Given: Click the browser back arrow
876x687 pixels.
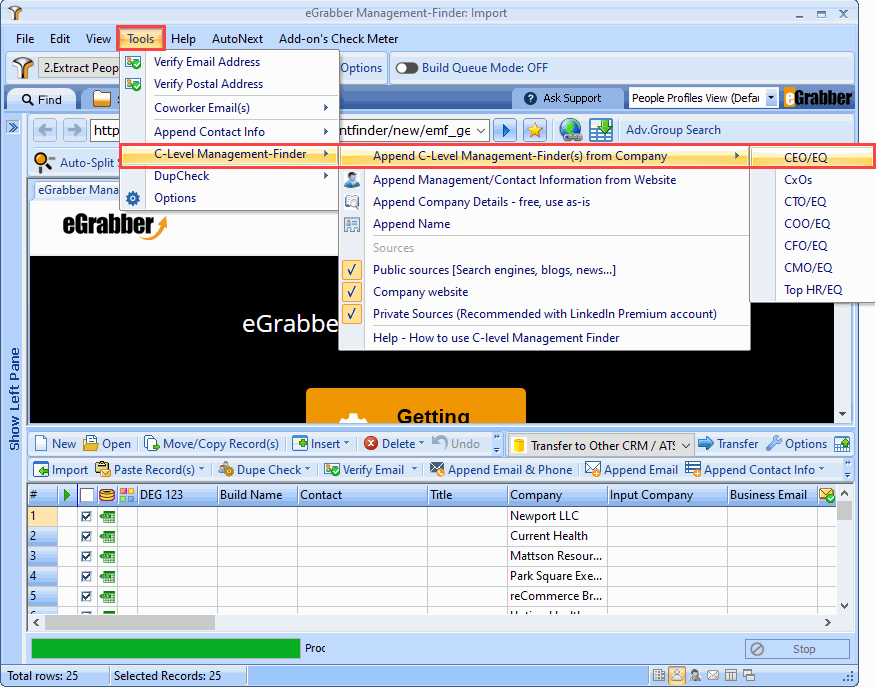Looking at the screenshot, I should tap(45, 131).
